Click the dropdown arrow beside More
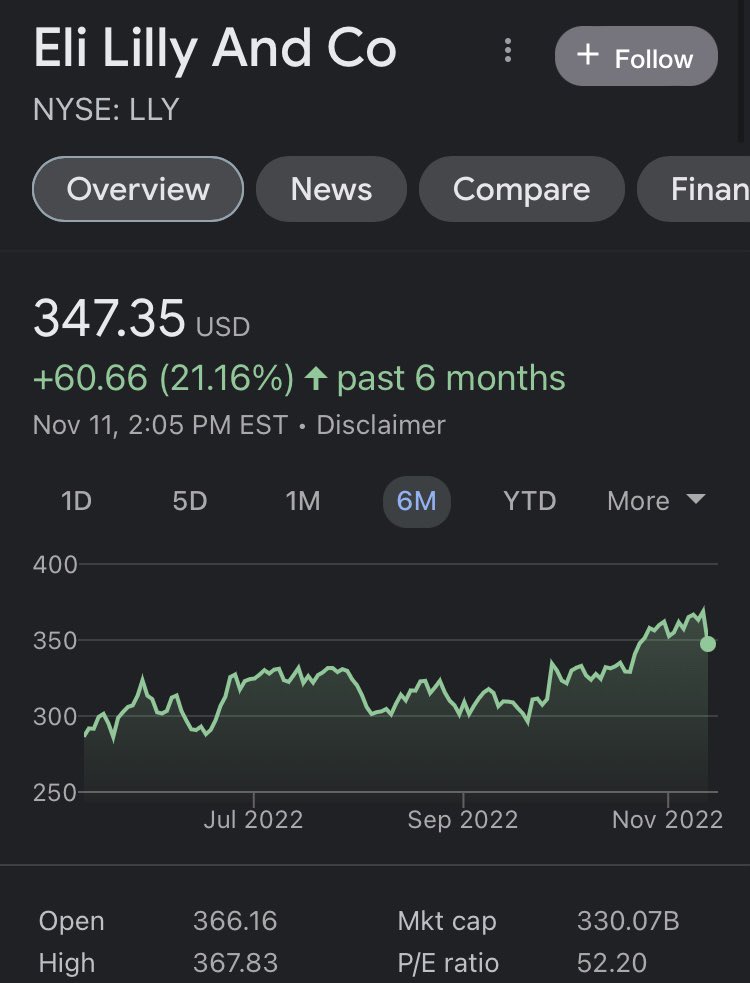The image size is (750, 983). coord(696,499)
